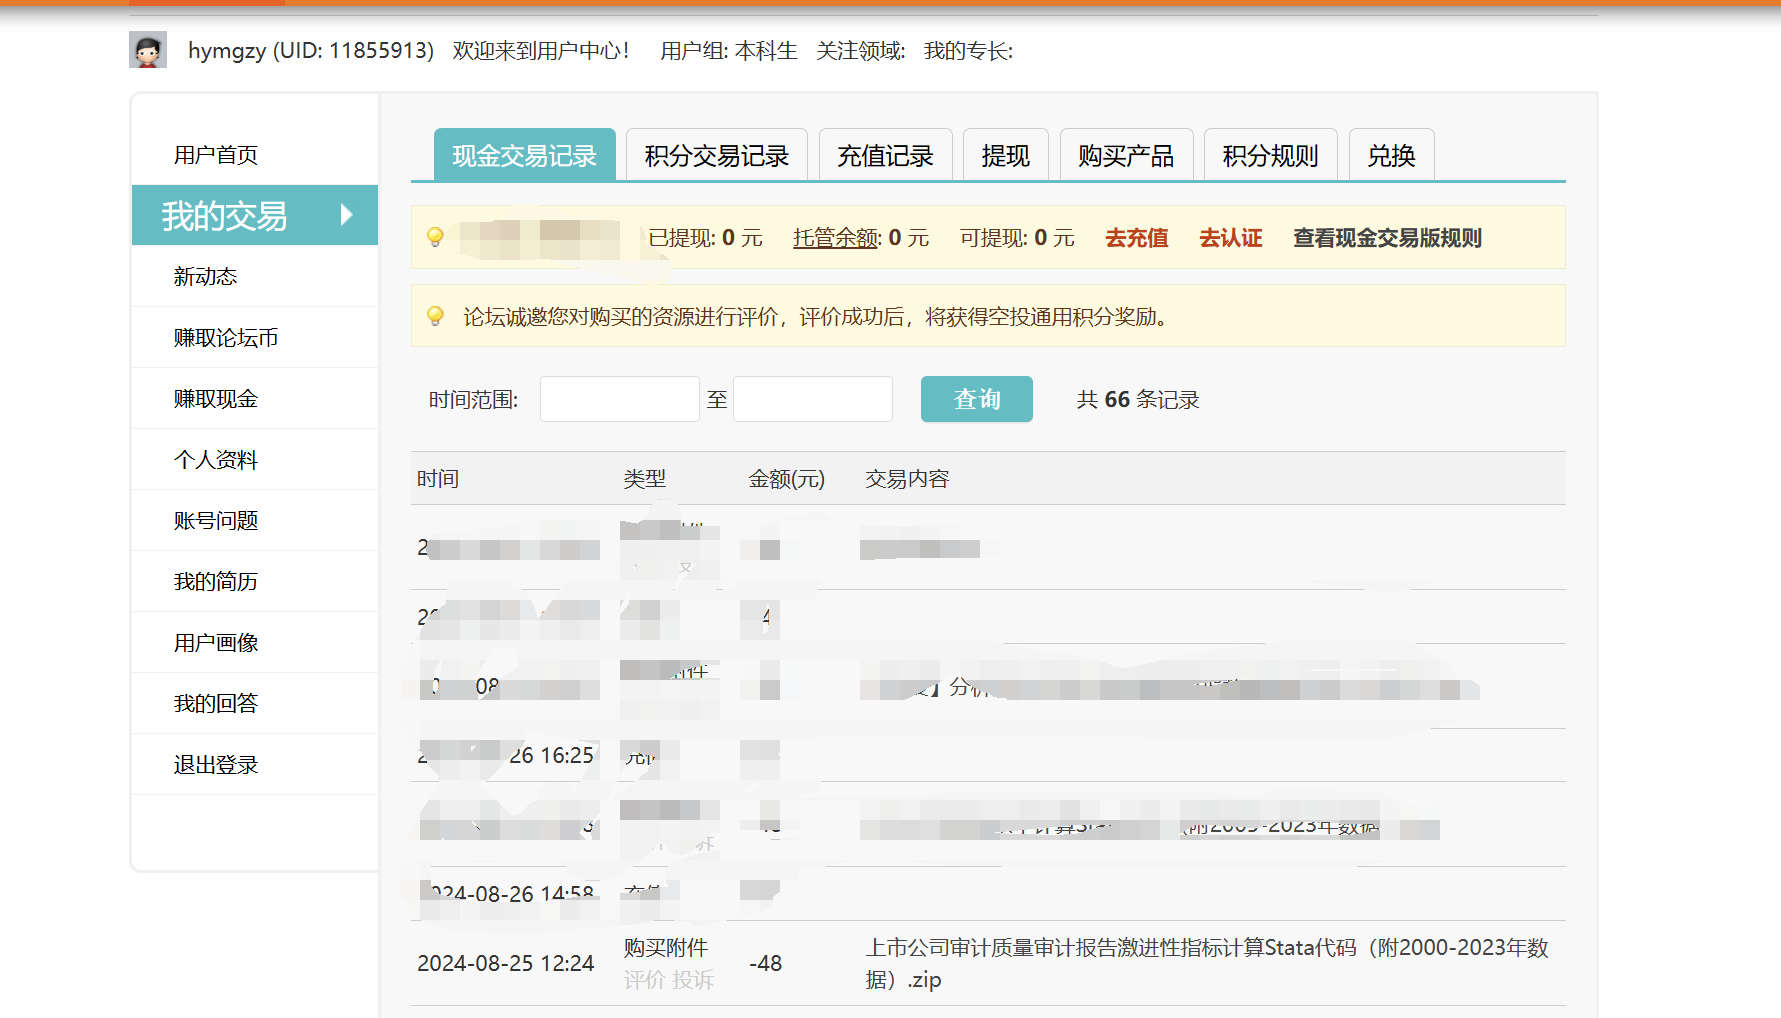
Task: Click the 共 66 条记录 count
Action: pos(1138,399)
